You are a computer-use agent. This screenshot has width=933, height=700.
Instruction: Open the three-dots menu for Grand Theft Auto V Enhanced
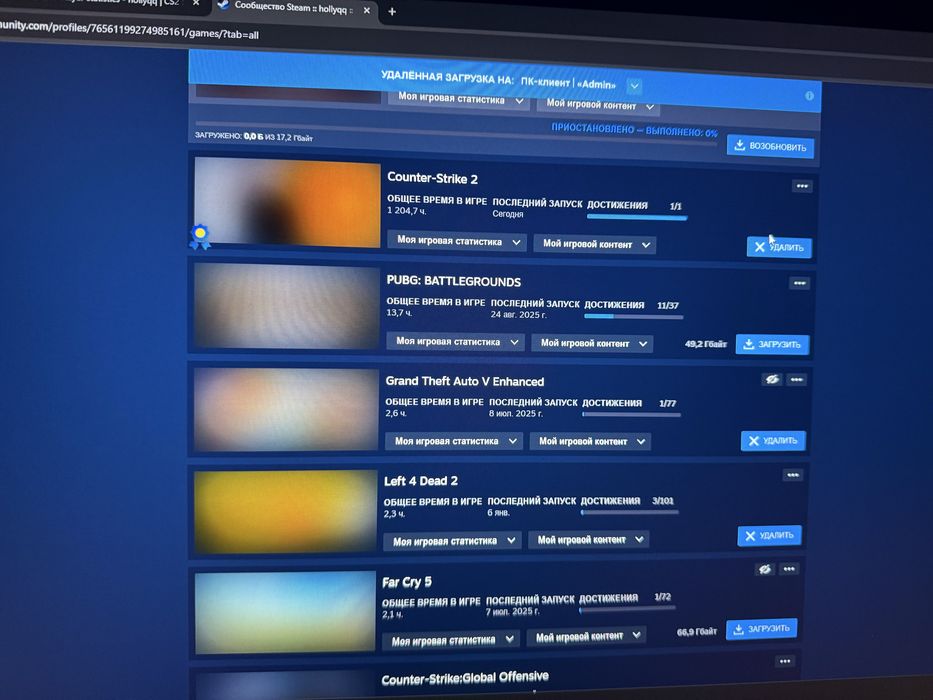796,380
